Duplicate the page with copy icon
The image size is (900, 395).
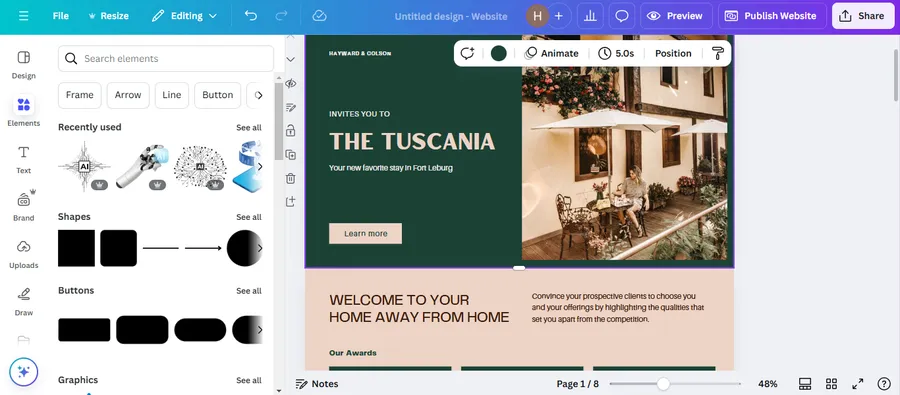point(290,154)
